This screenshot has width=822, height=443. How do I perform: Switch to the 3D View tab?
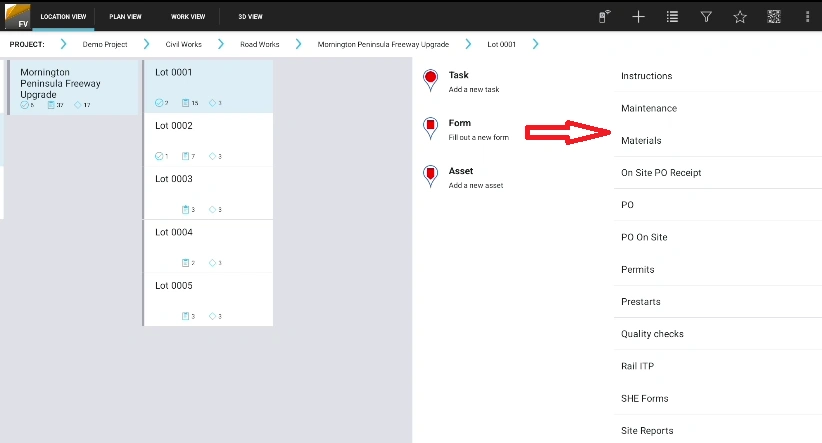pos(250,17)
